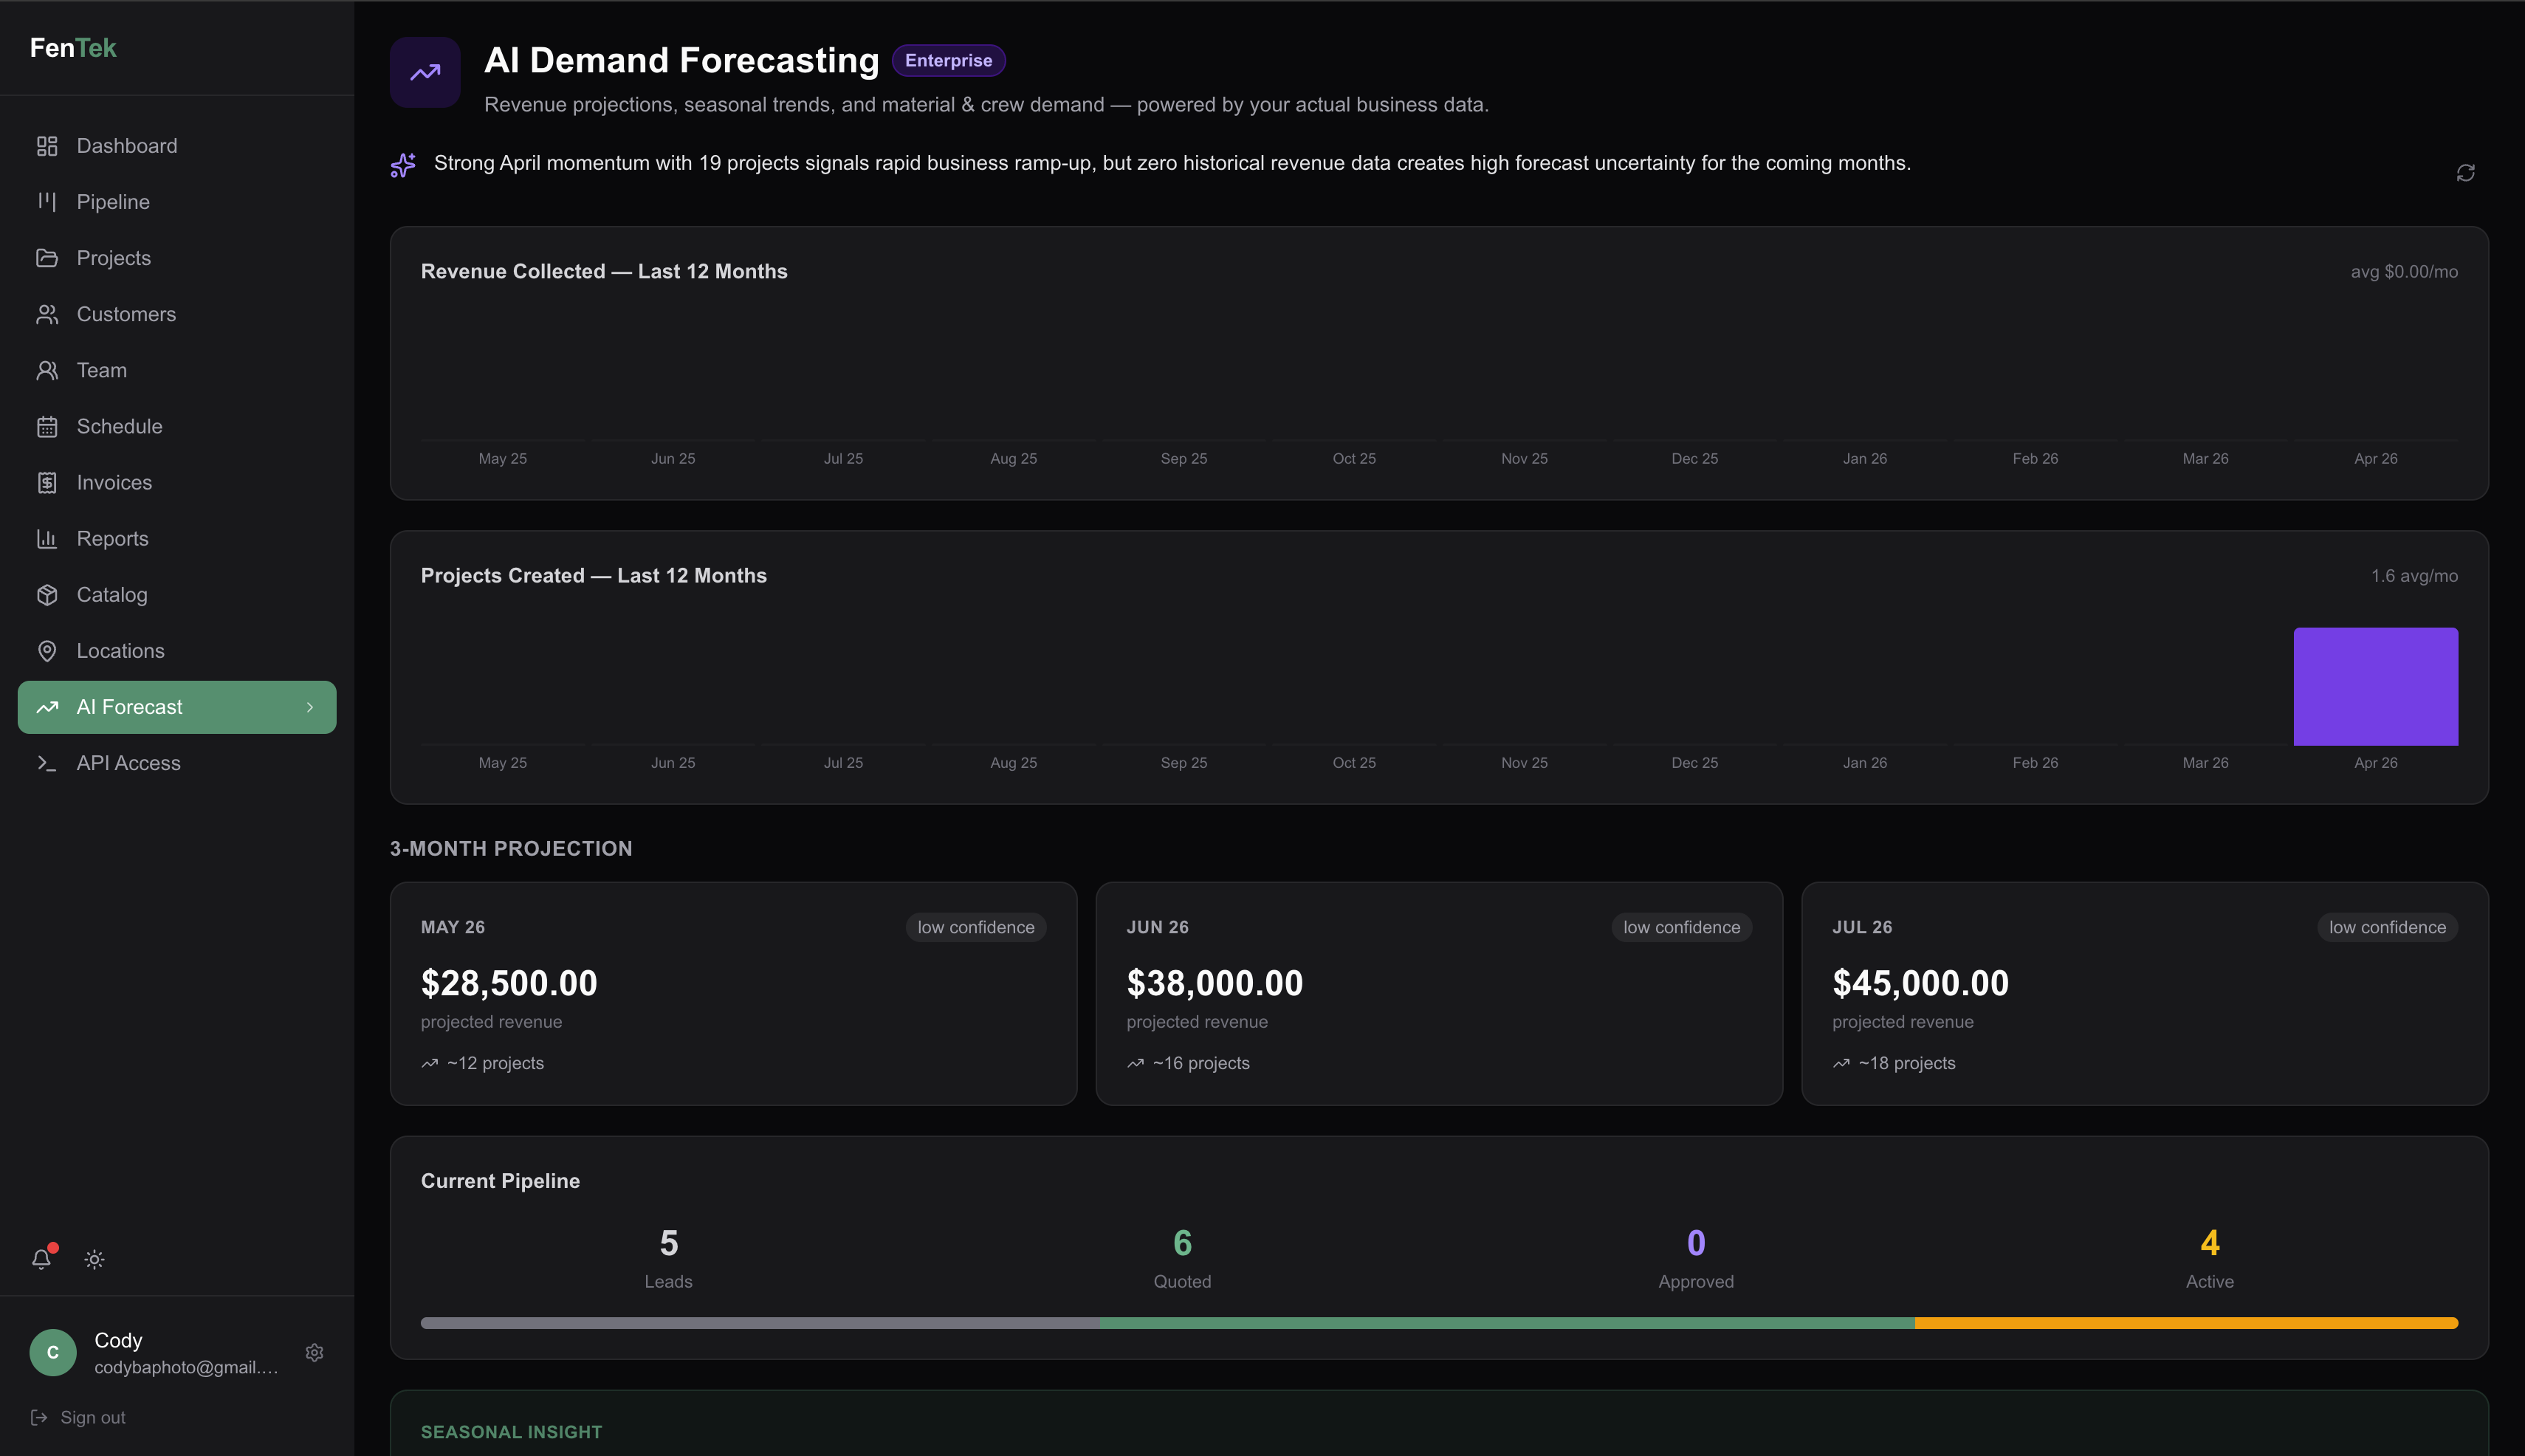2525x1456 pixels.
Task: Toggle light theme sun icon
Action: click(94, 1259)
